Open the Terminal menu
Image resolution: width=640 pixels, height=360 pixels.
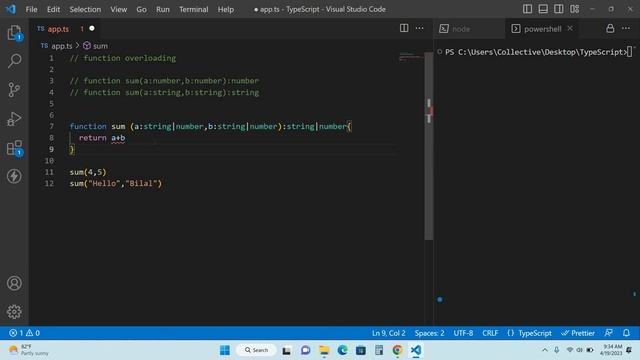pyautogui.click(x=193, y=9)
